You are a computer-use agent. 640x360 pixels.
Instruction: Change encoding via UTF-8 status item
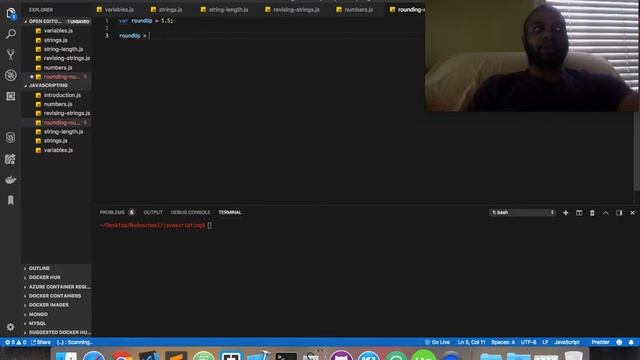pyautogui.click(x=528, y=342)
